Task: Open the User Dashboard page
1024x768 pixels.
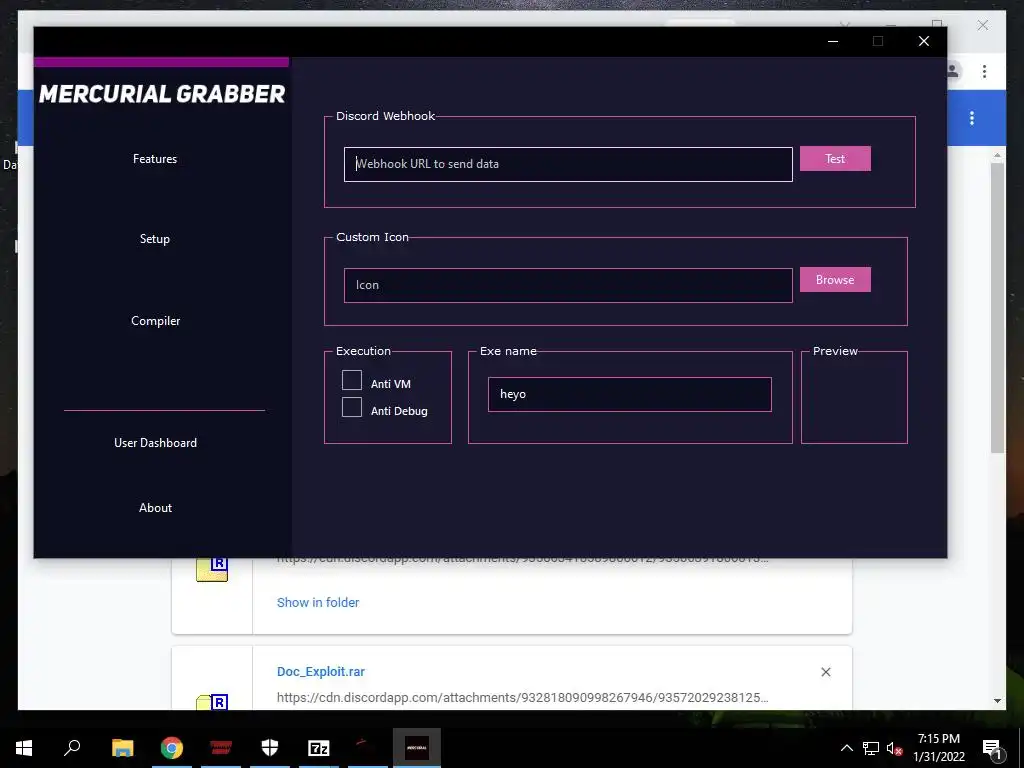Action: click(155, 443)
